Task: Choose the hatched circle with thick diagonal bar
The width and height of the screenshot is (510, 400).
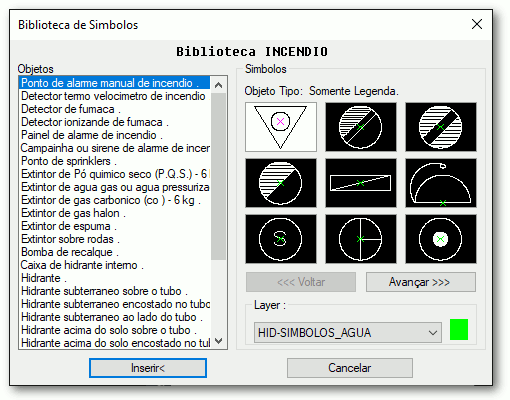Action: click(441, 127)
